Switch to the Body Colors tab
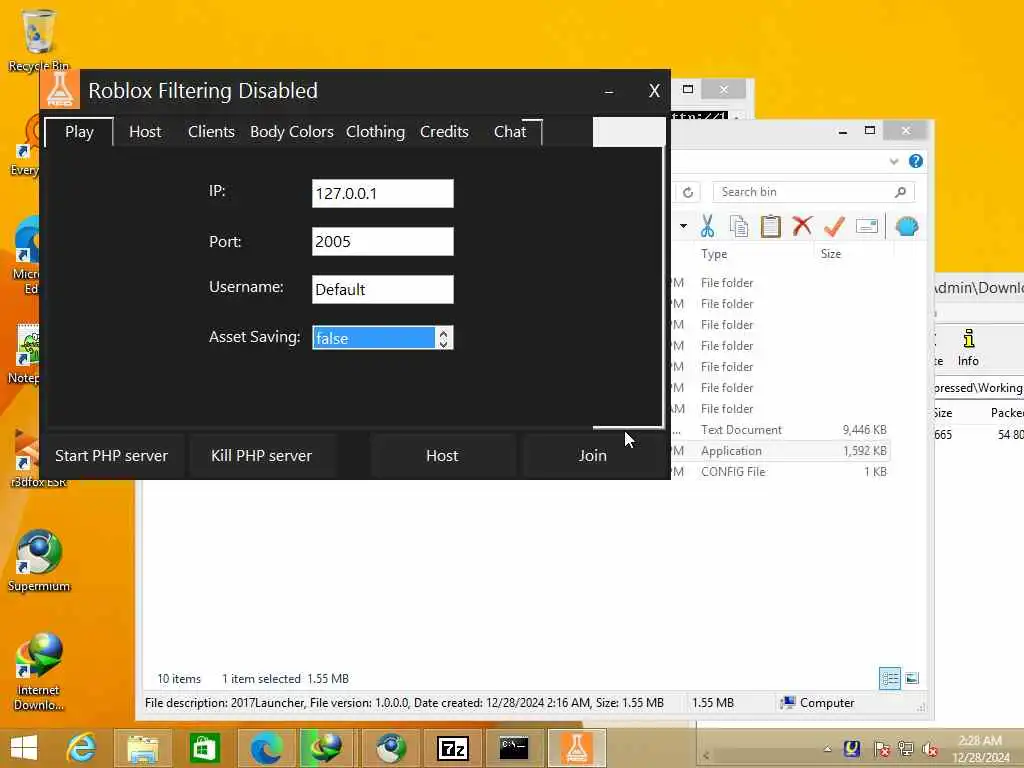Viewport: 1024px width, 768px height. pos(291,132)
